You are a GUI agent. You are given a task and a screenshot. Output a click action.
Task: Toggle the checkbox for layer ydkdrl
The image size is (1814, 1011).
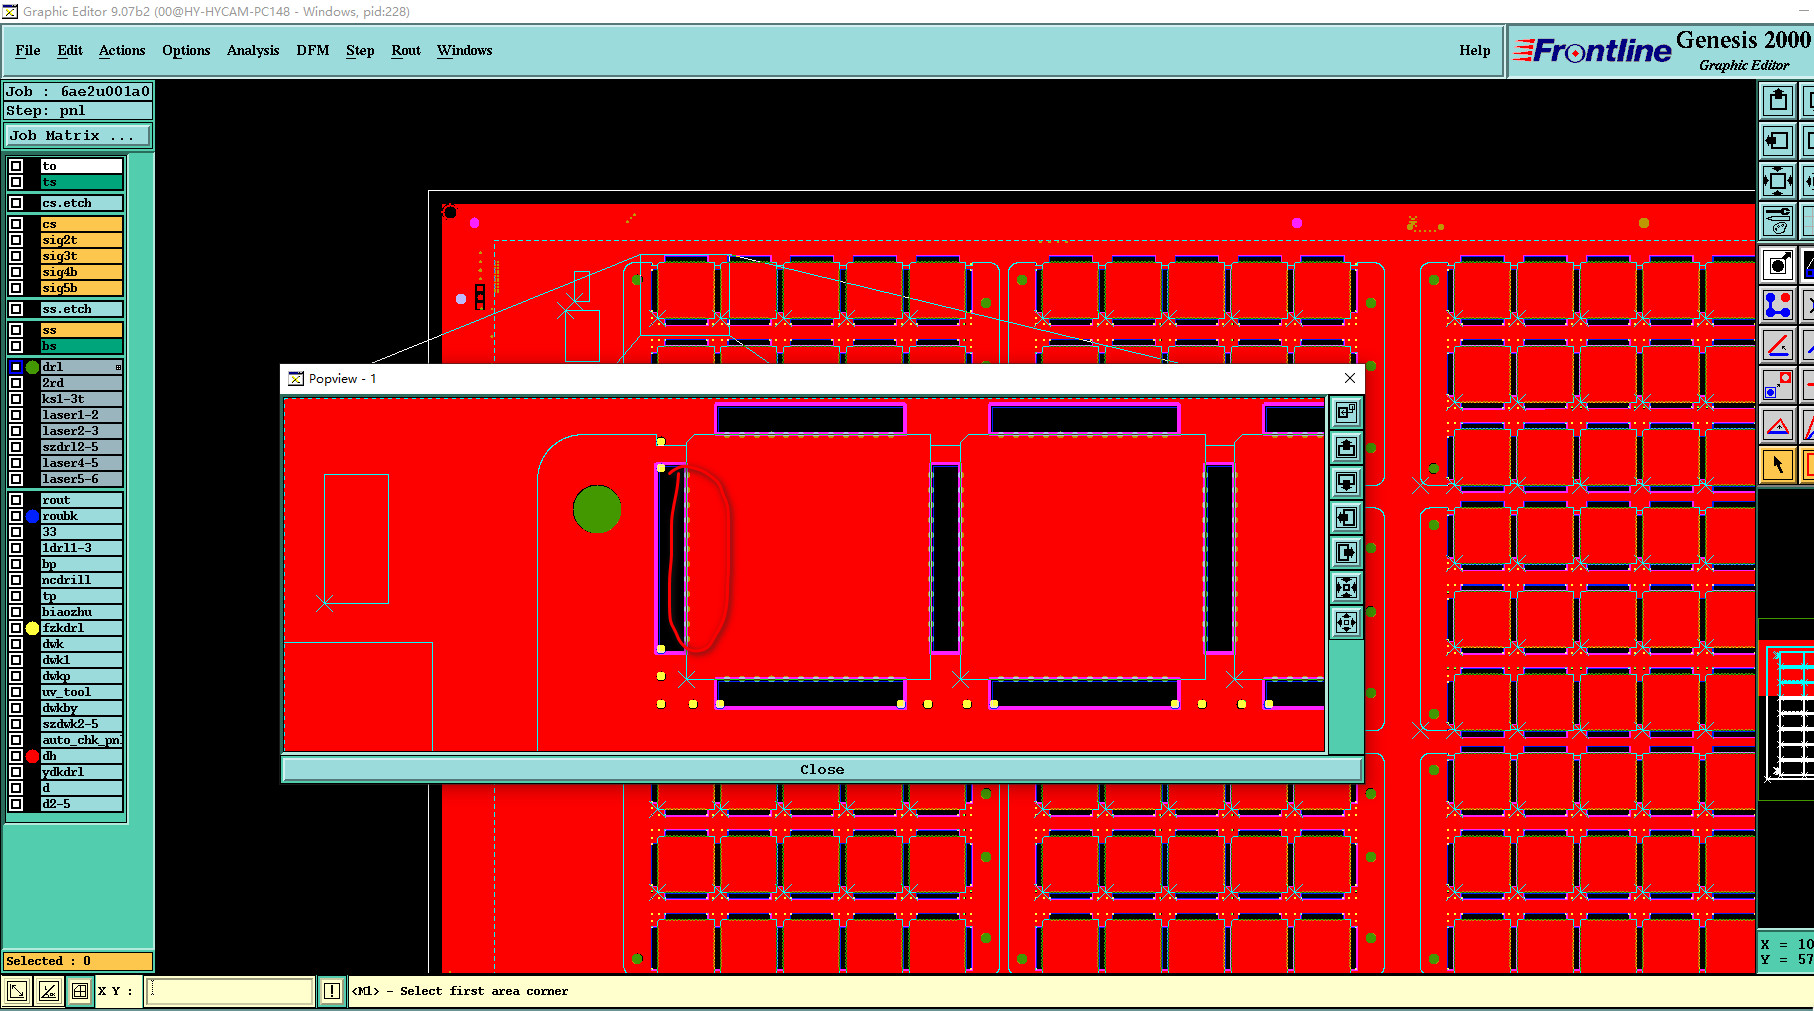click(16, 772)
